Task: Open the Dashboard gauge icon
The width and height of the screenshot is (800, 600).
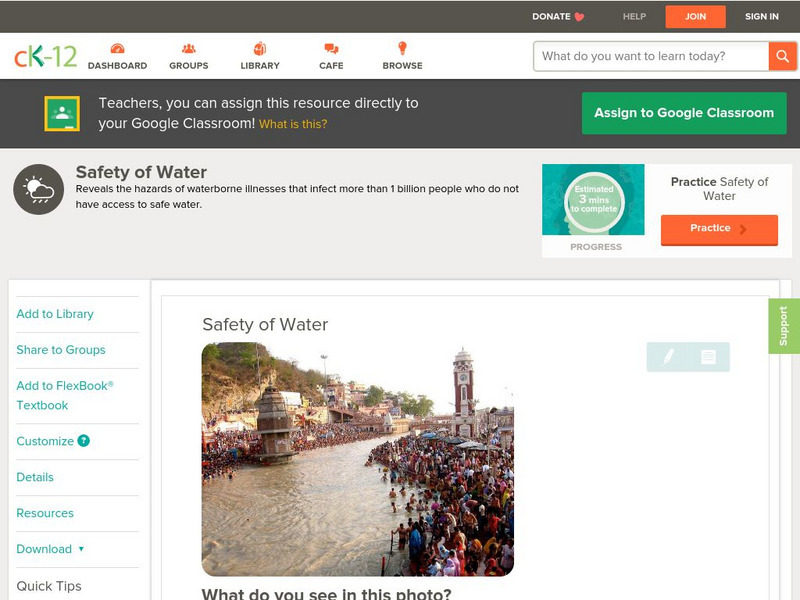Action: (117, 48)
